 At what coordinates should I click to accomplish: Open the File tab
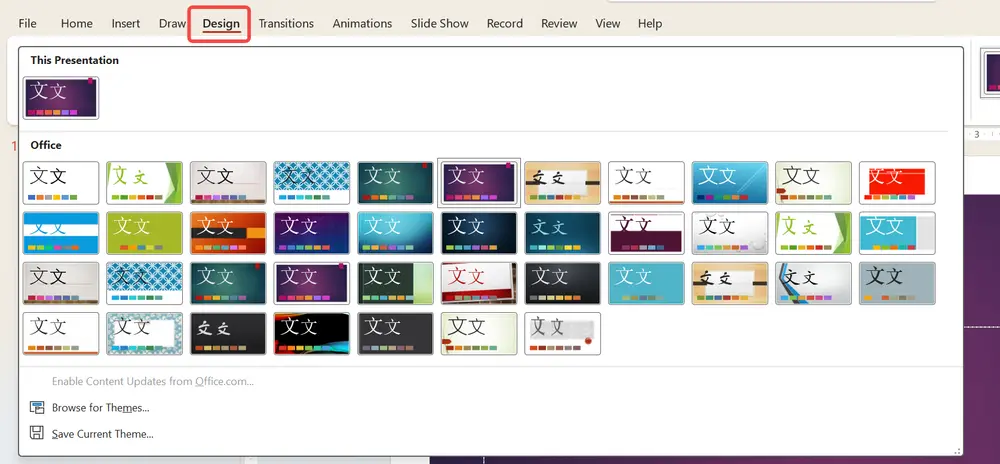pyautogui.click(x=27, y=24)
